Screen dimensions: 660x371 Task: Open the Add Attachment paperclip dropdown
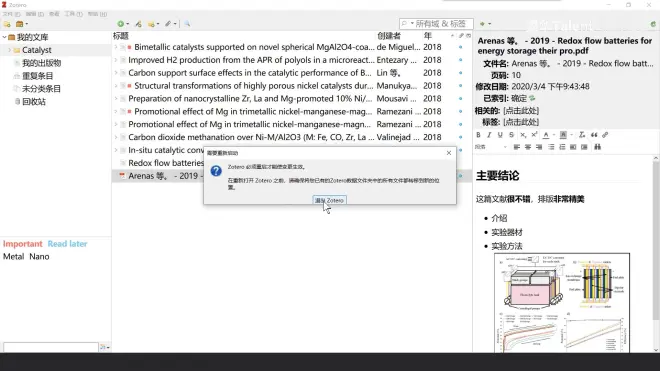click(x=170, y=24)
